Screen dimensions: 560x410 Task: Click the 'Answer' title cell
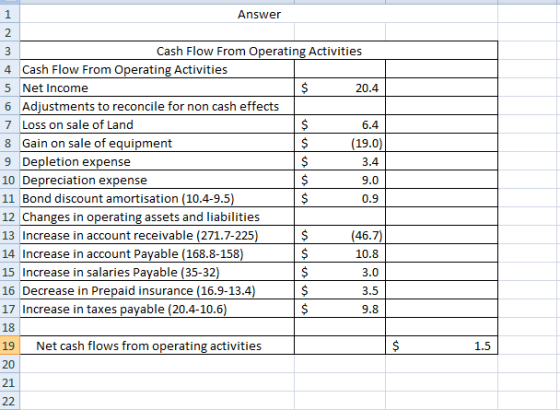[x=259, y=14]
